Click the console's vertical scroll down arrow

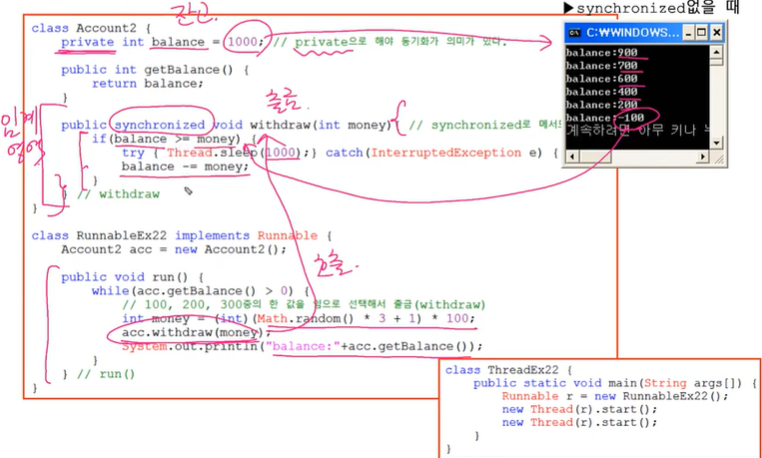tap(716, 143)
